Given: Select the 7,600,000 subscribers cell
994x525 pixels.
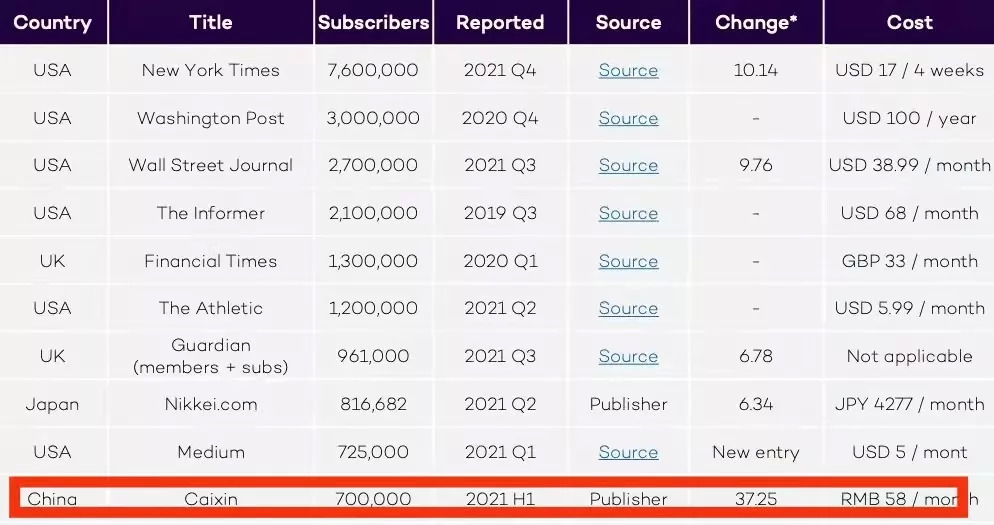Looking at the screenshot, I should coord(373,70).
